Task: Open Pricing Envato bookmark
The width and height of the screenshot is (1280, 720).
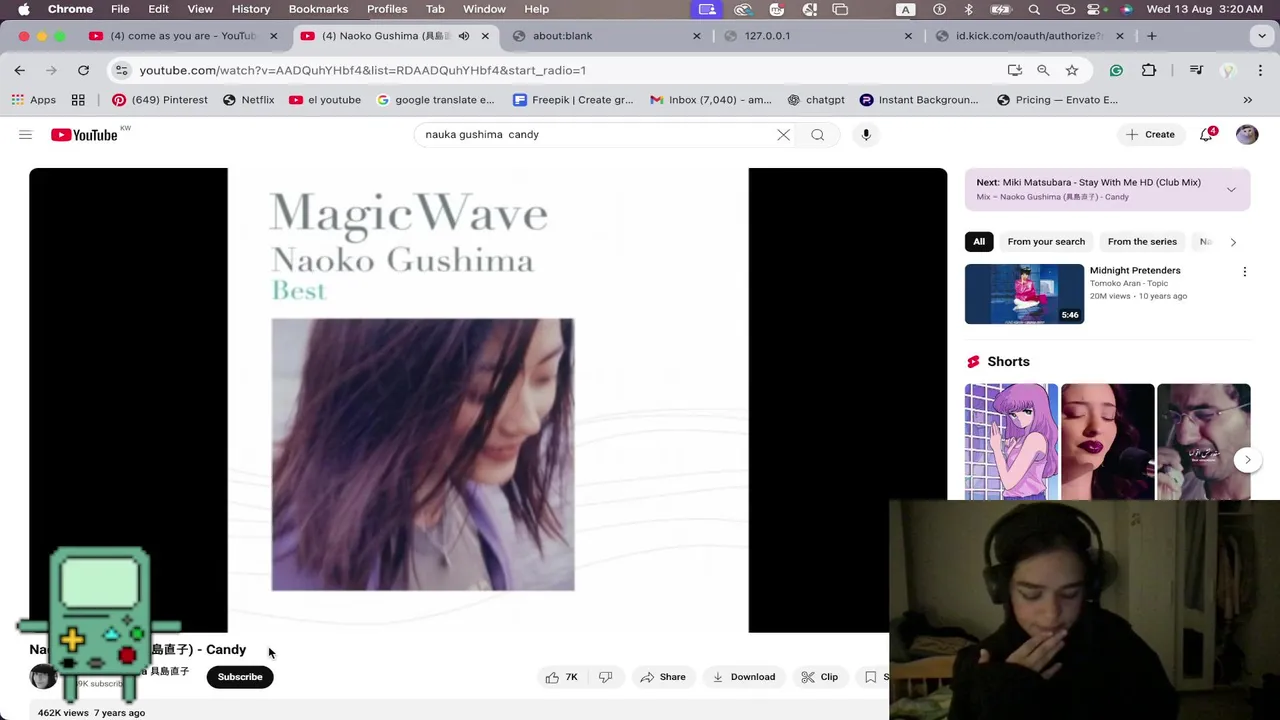Action: (x=1057, y=100)
